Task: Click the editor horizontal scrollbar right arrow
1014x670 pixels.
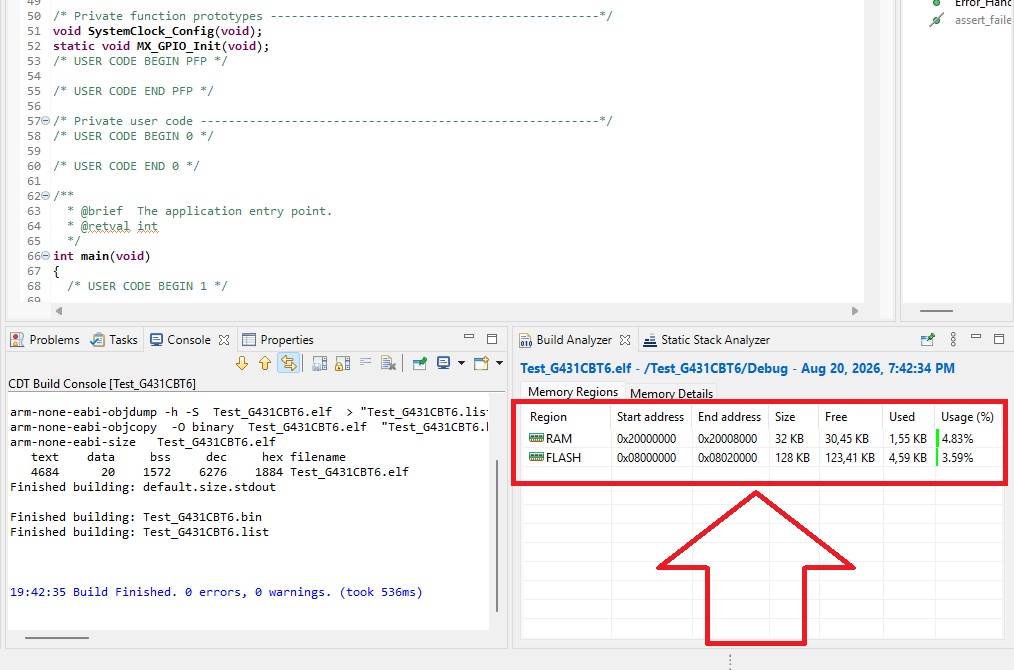Action: tap(855, 311)
